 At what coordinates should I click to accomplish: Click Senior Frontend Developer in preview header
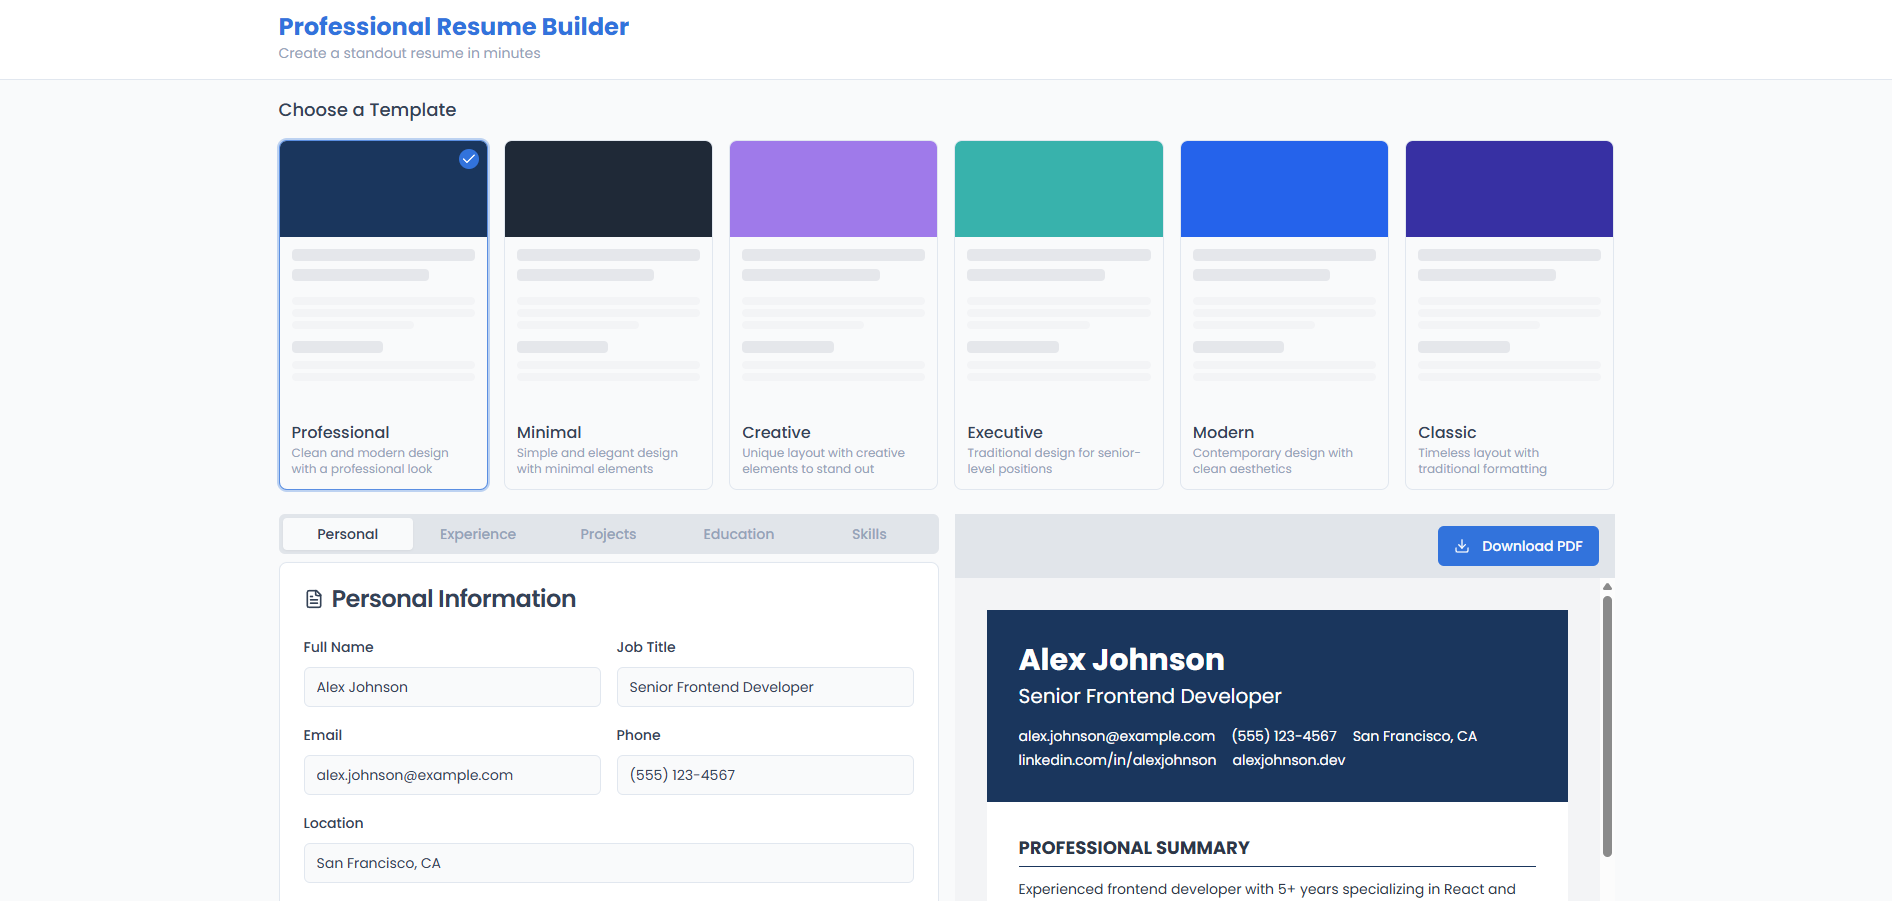pyautogui.click(x=1150, y=696)
